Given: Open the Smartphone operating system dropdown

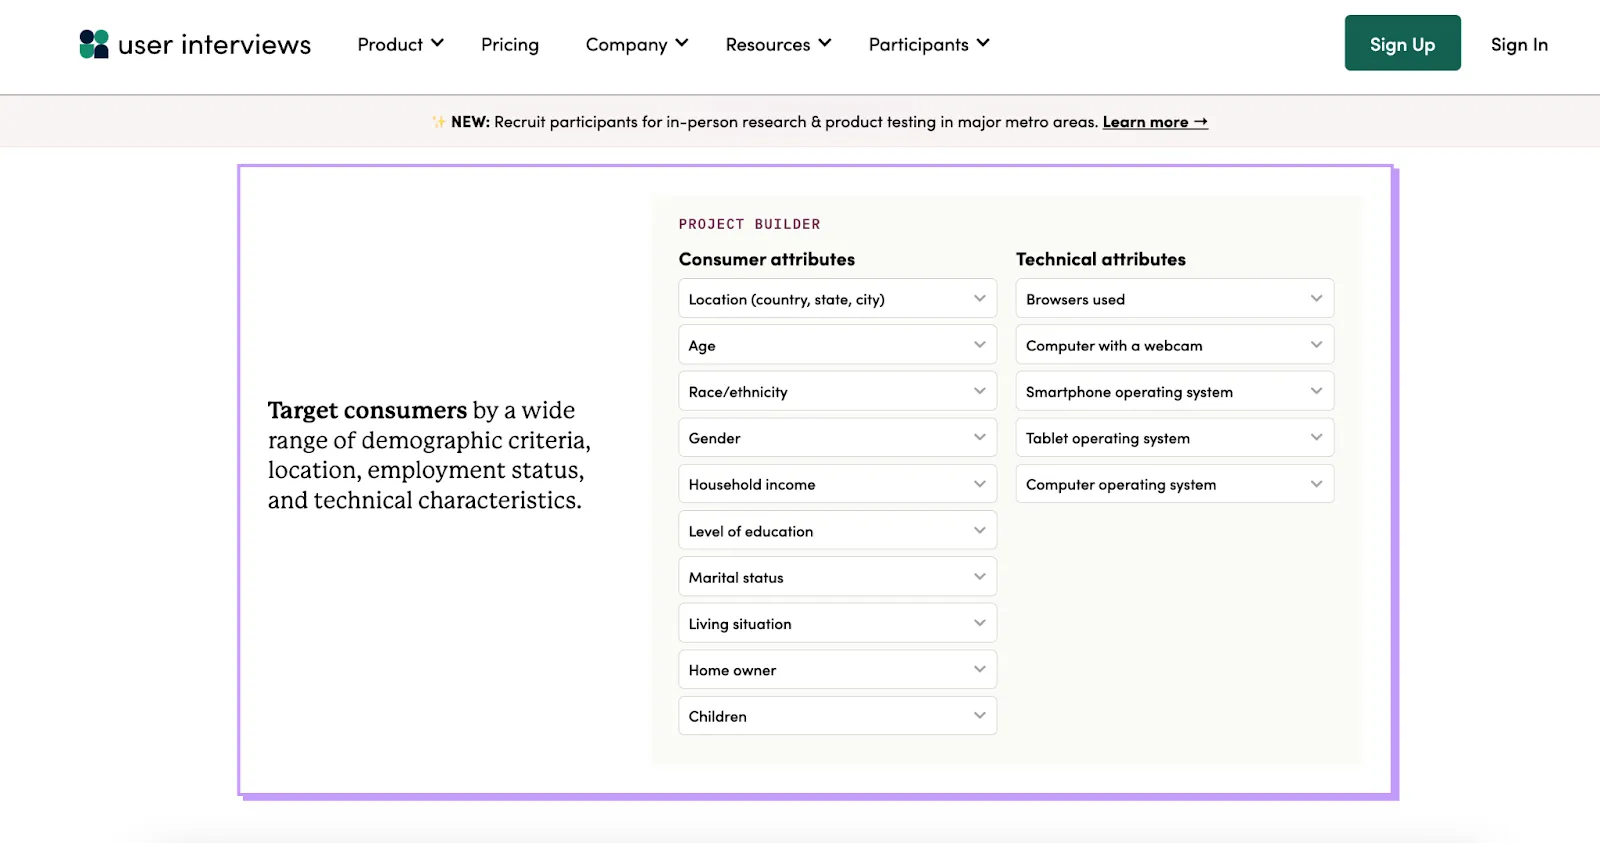Looking at the screenshot, I should coord(1175,392).
